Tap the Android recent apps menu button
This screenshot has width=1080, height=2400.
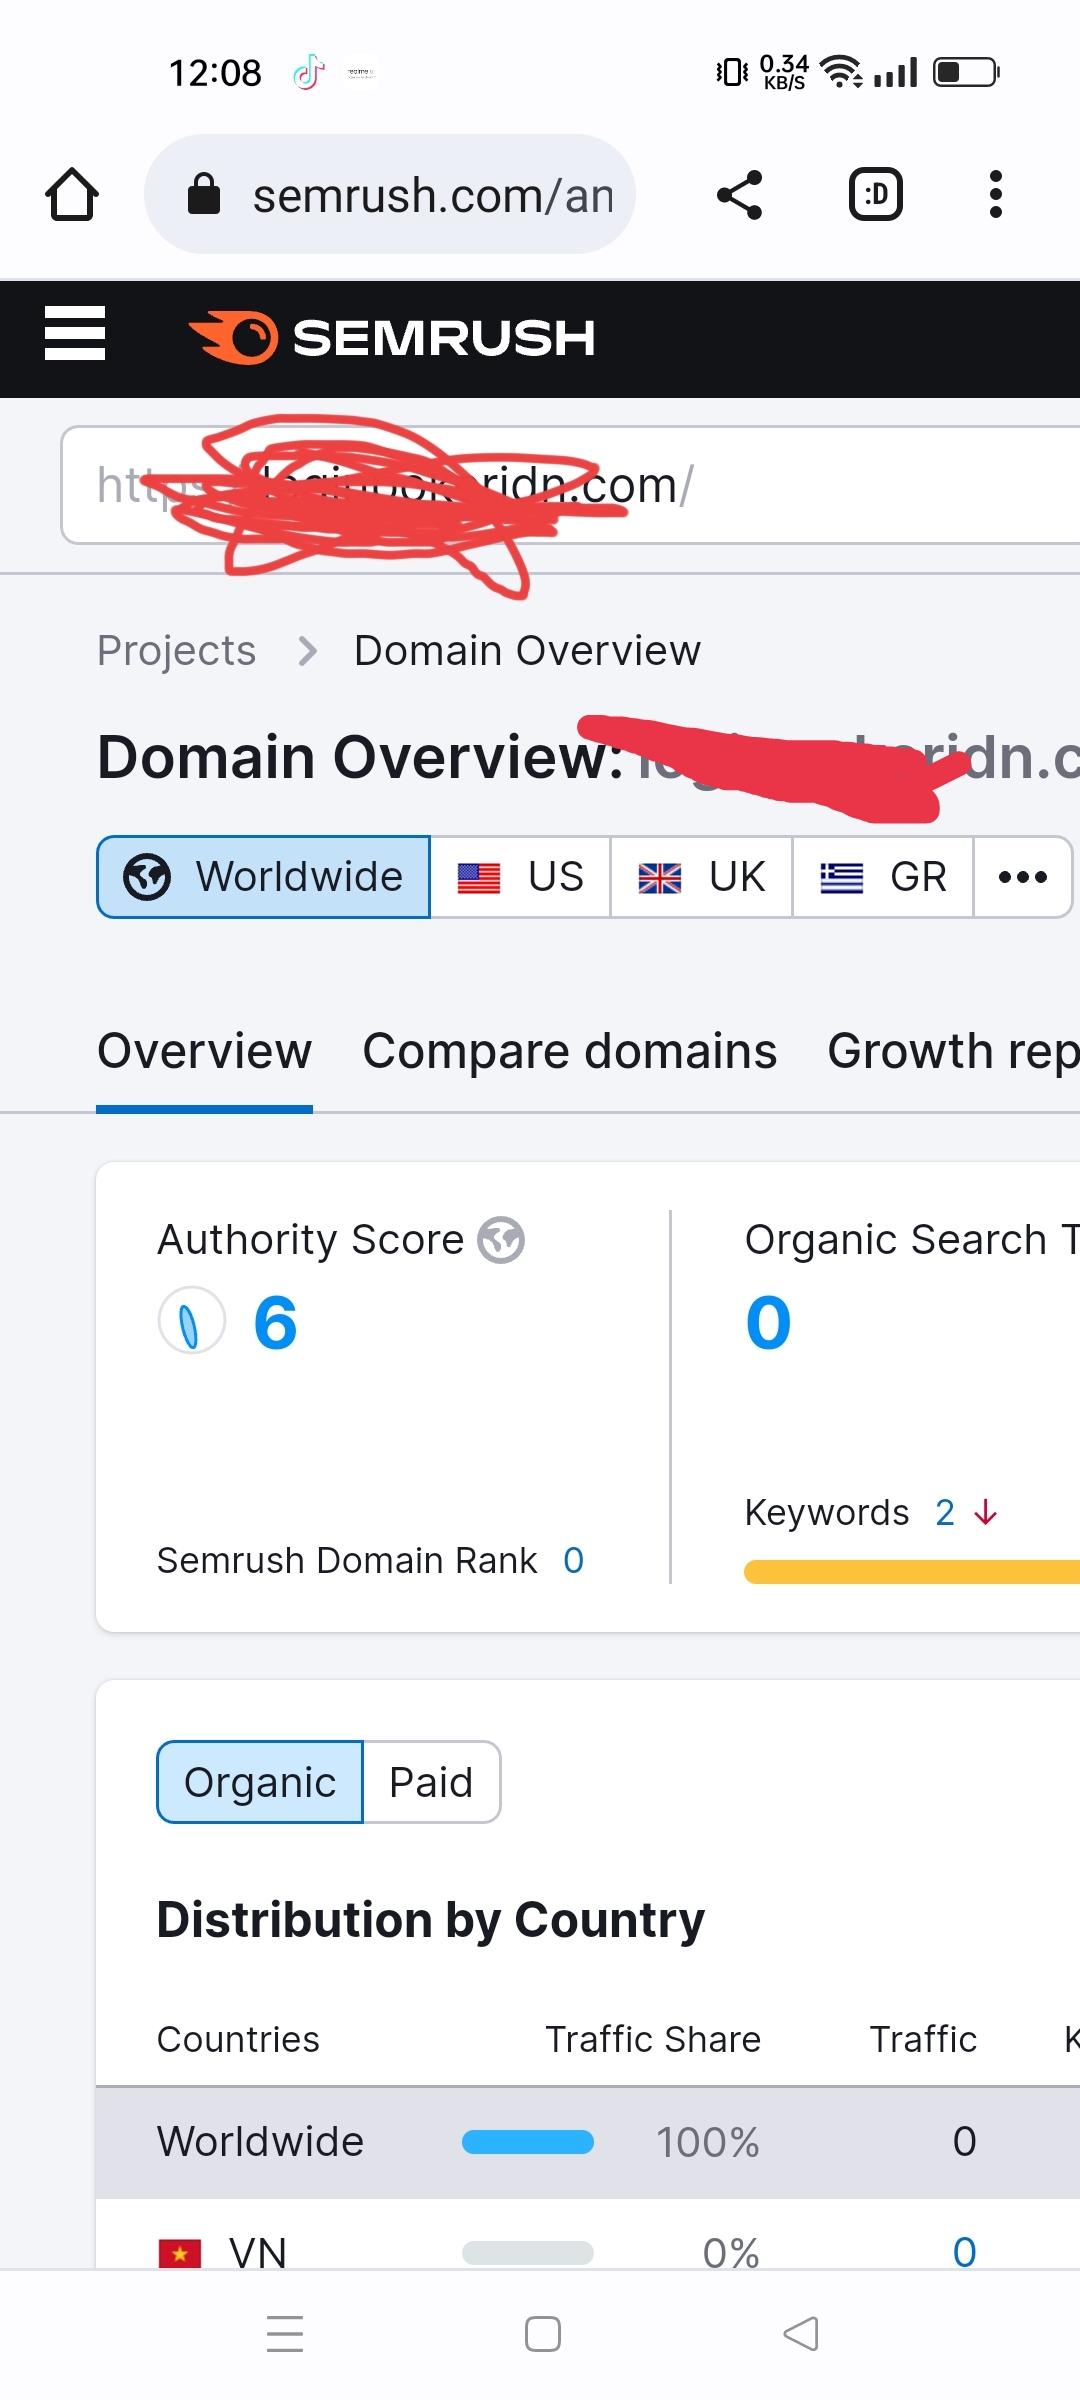(285, 2334)
